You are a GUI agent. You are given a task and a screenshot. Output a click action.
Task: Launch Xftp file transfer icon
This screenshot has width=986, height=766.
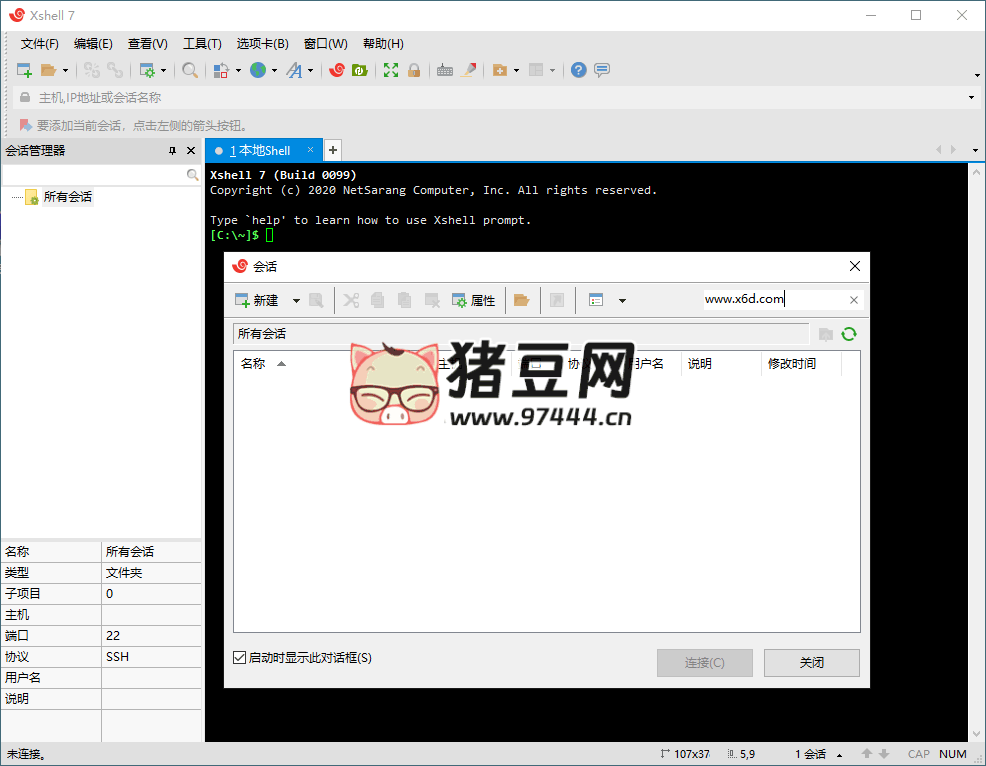[360, 70]
